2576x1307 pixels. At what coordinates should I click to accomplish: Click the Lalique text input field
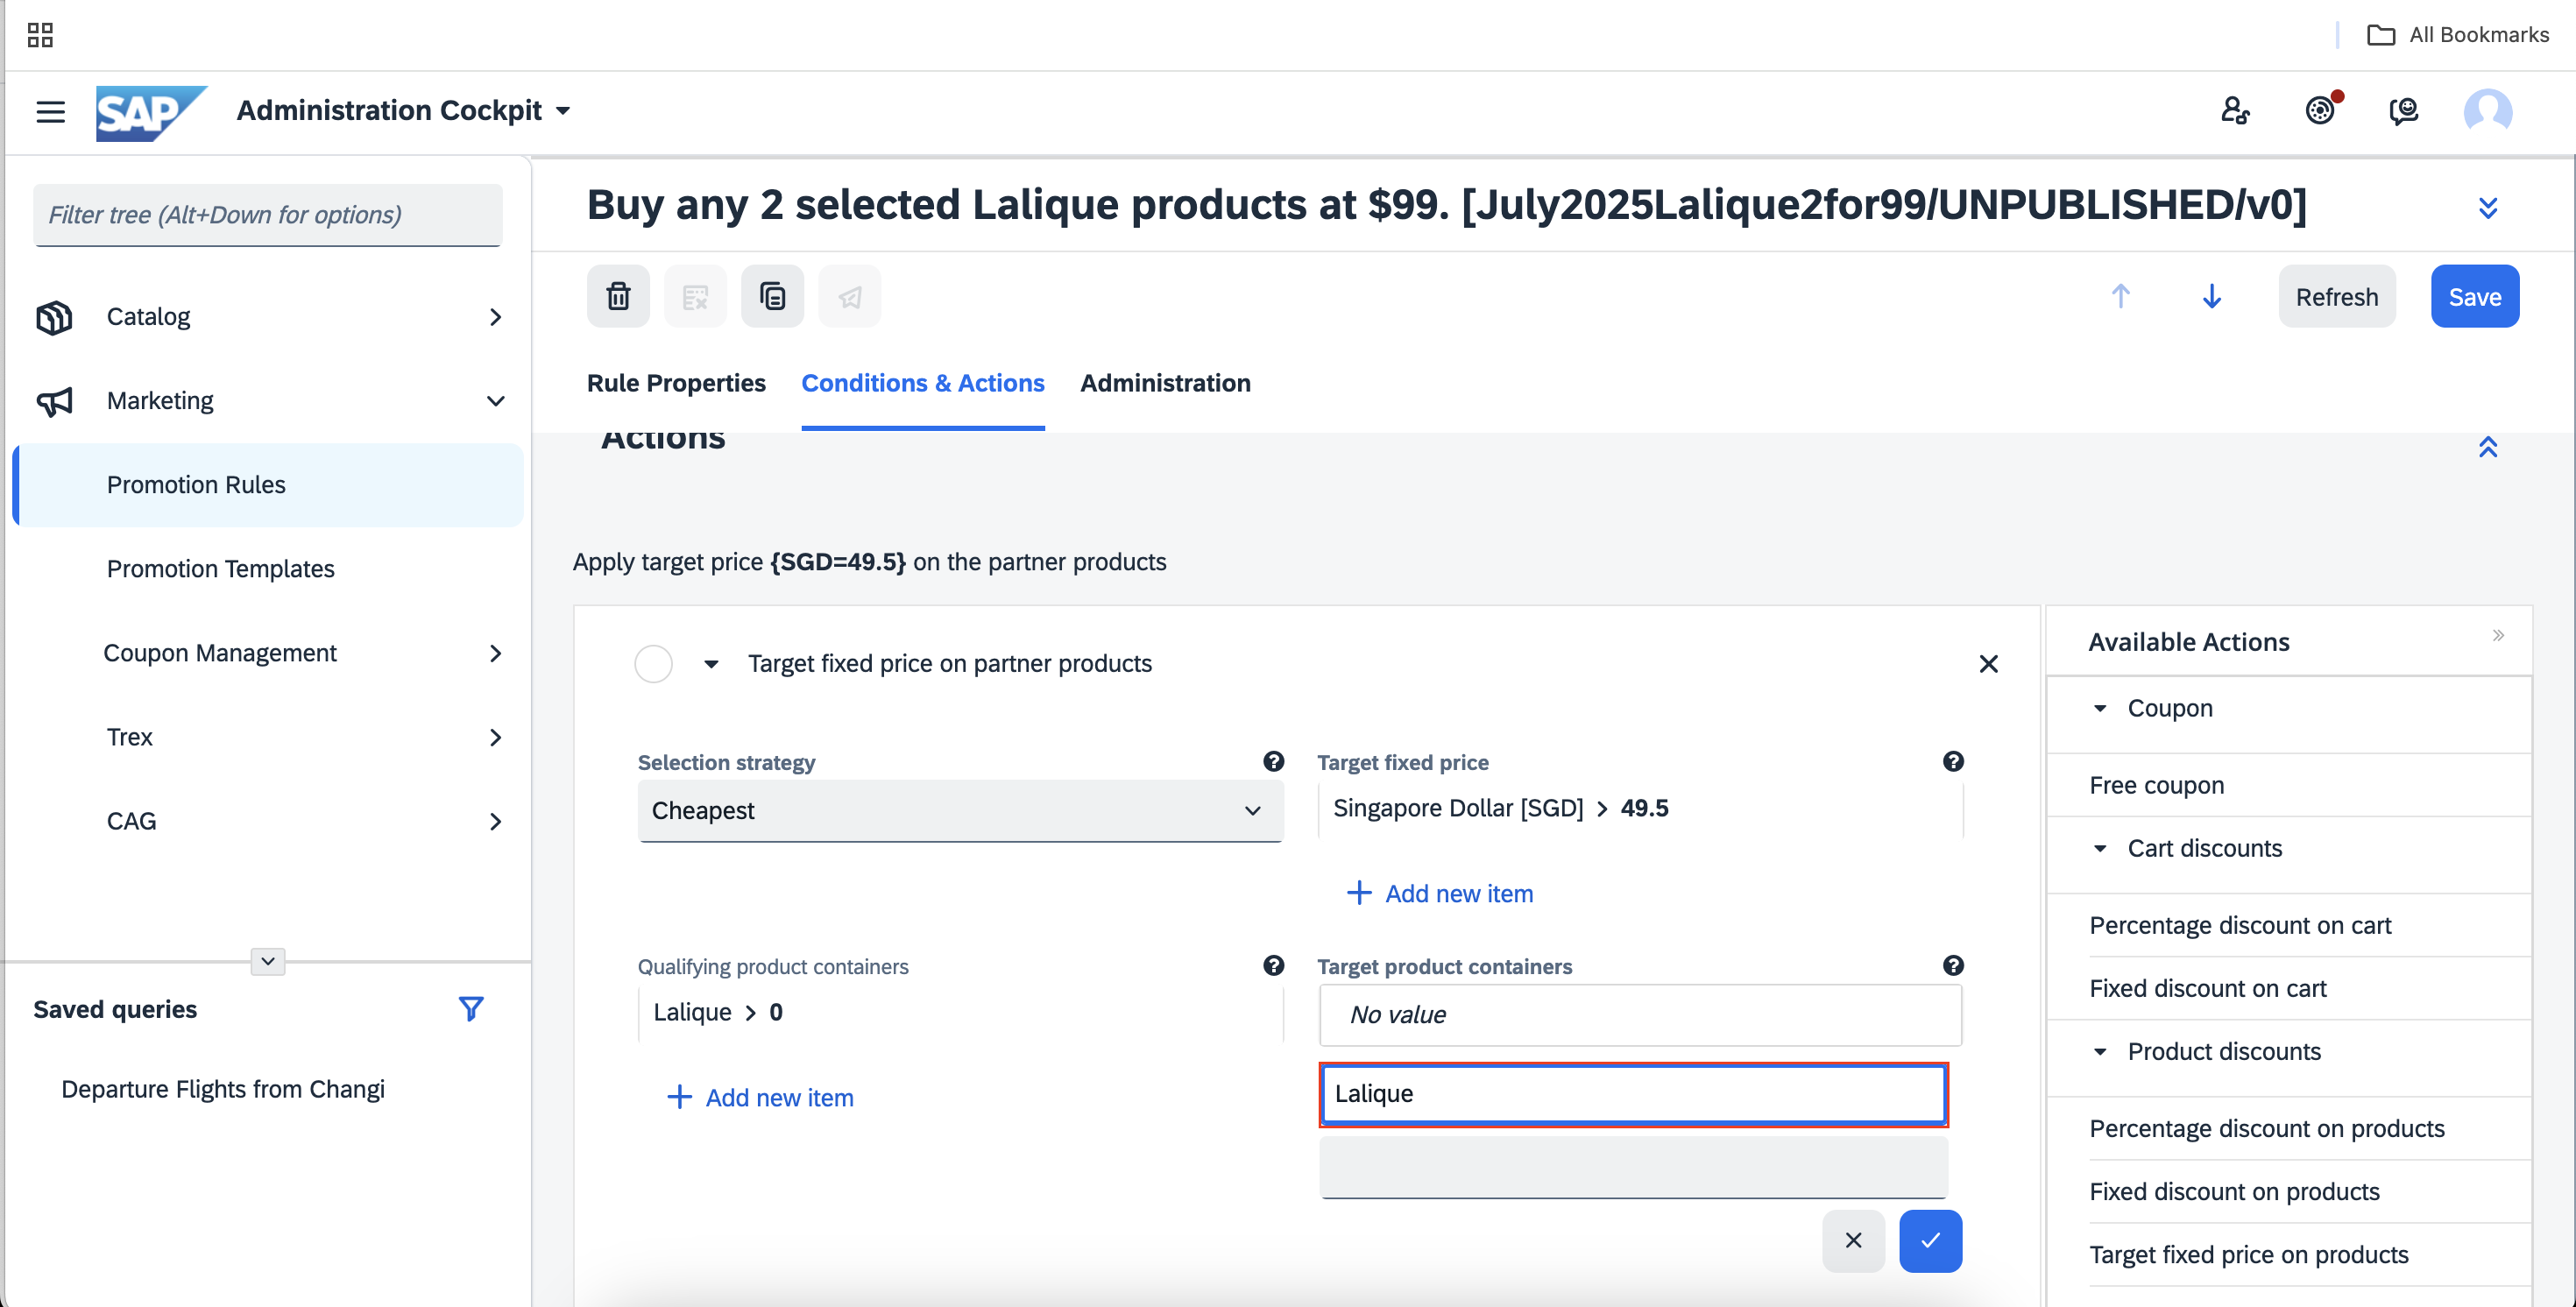1633,1094
